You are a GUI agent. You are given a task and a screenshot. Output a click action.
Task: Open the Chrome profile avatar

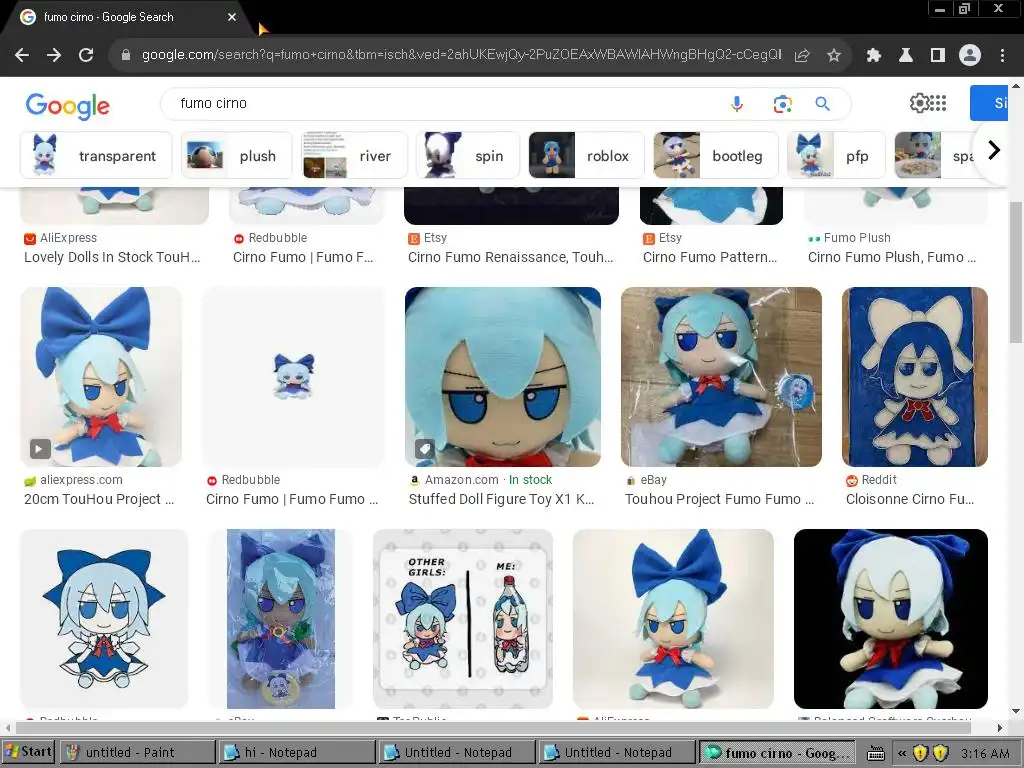click(x=970, y=56)
